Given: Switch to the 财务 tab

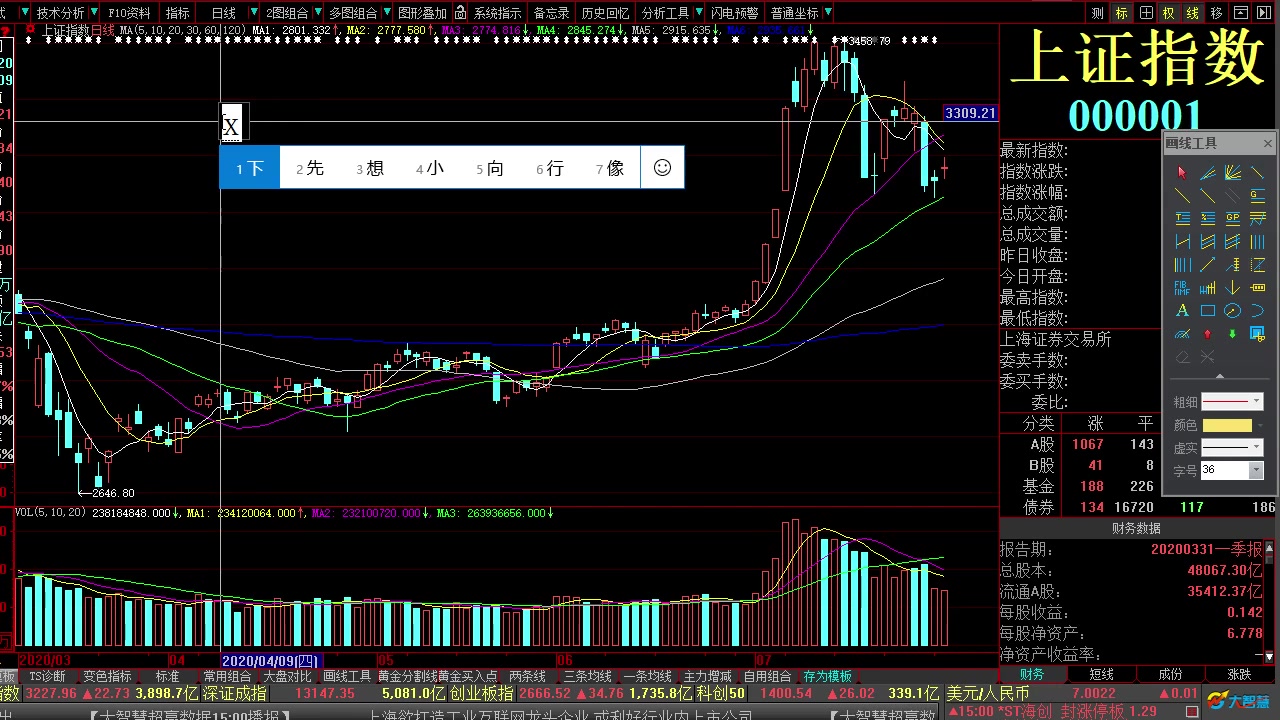Looking at the screenshot, I should pos(1032,674).
